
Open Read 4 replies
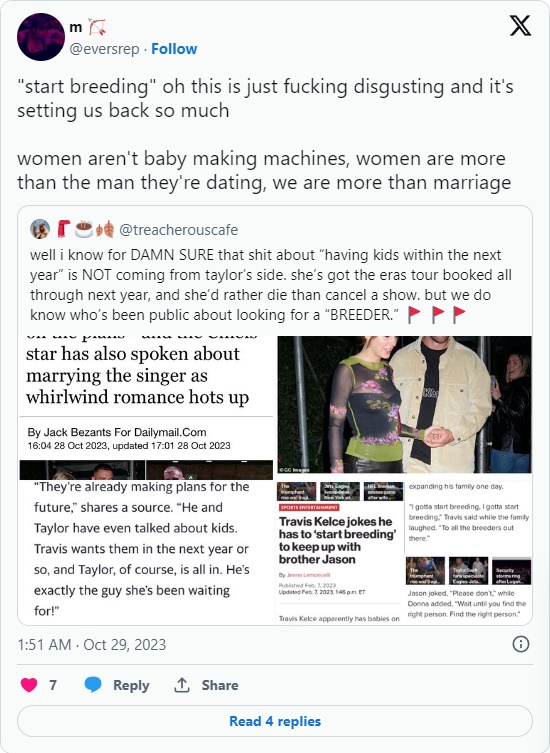pos(275,721)
